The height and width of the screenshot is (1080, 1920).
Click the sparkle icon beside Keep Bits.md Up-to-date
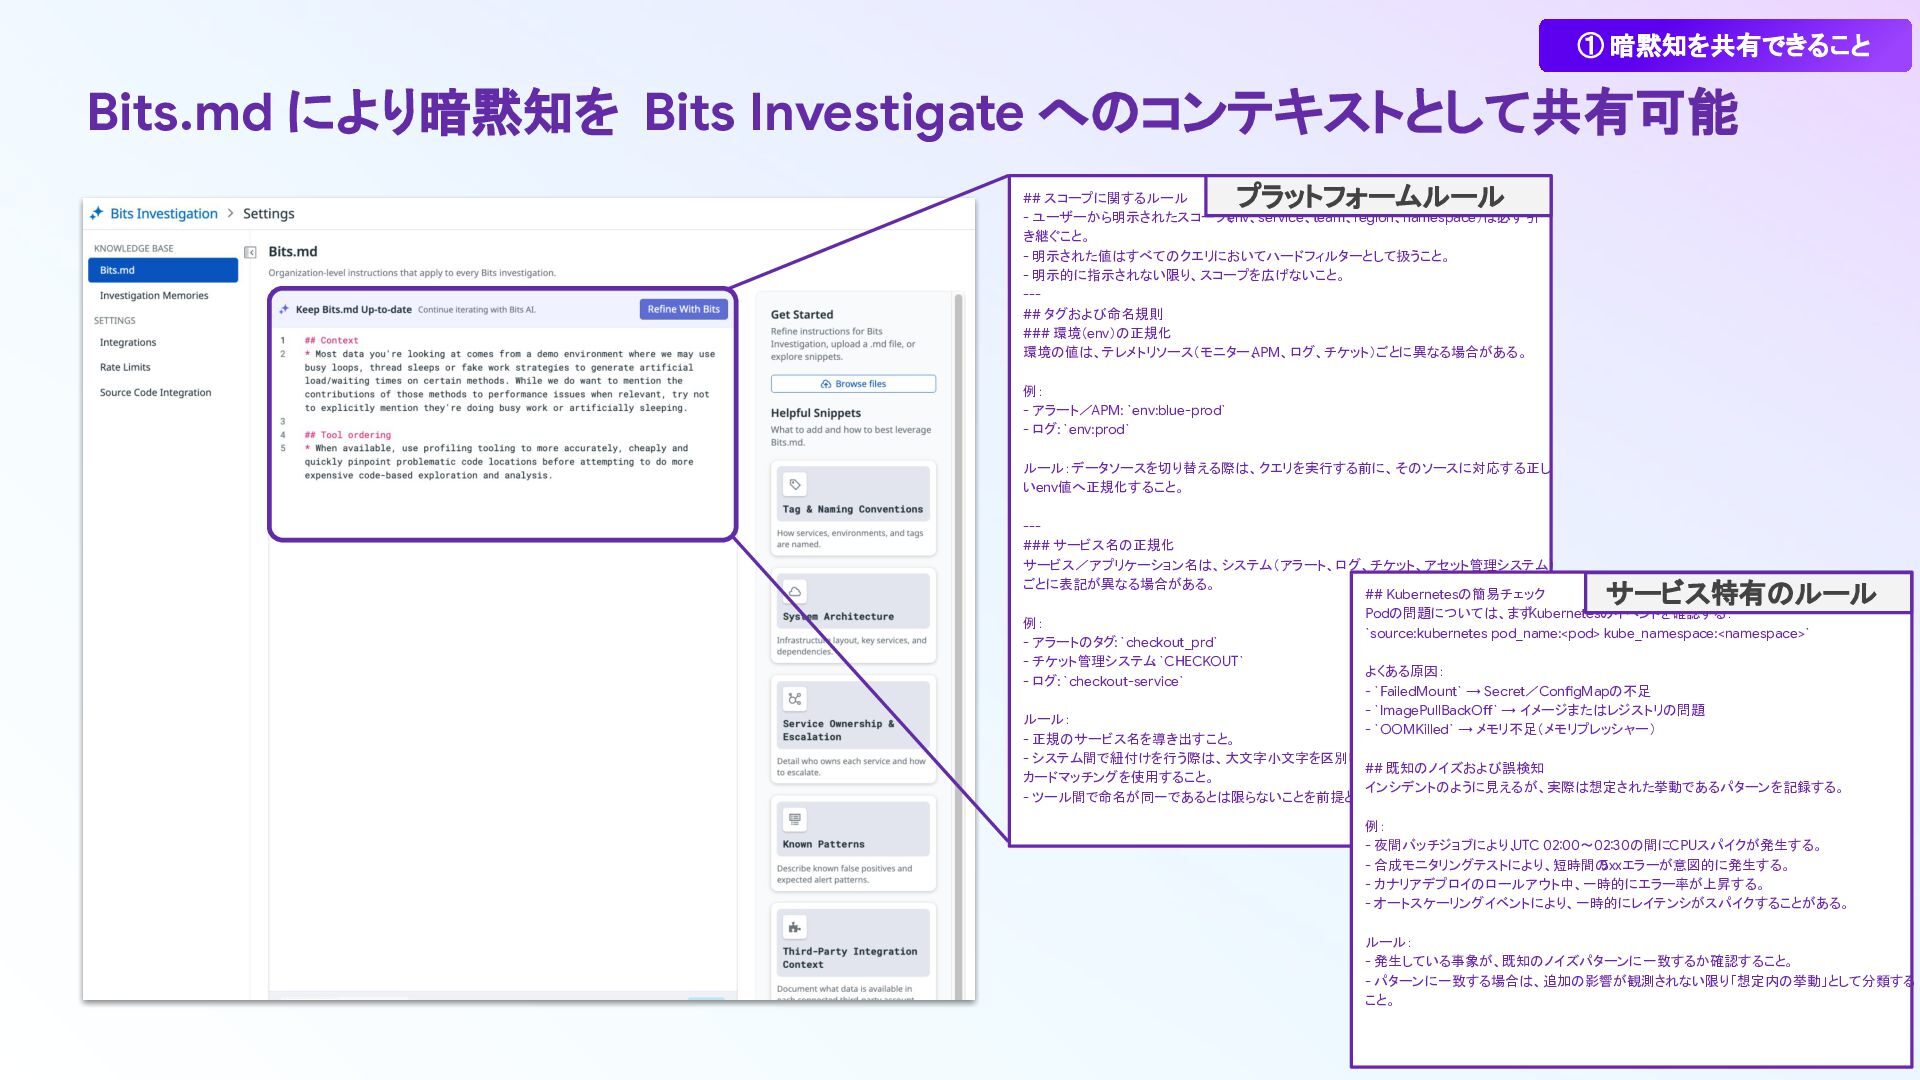[x=284, y=309]
